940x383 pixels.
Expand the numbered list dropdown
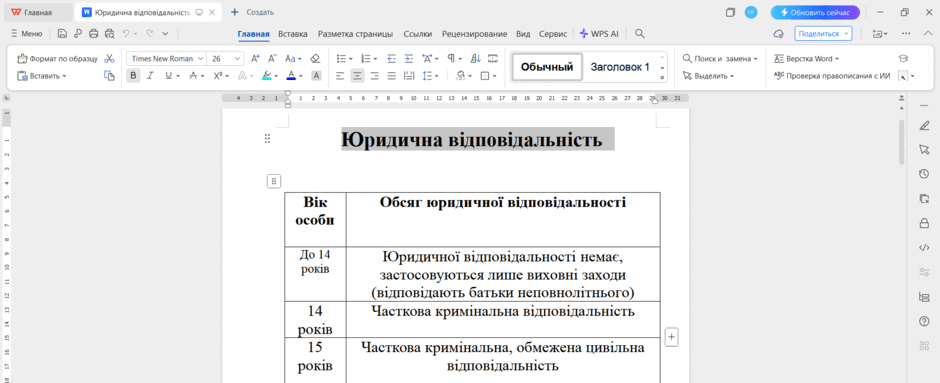[x=375, y=59]
